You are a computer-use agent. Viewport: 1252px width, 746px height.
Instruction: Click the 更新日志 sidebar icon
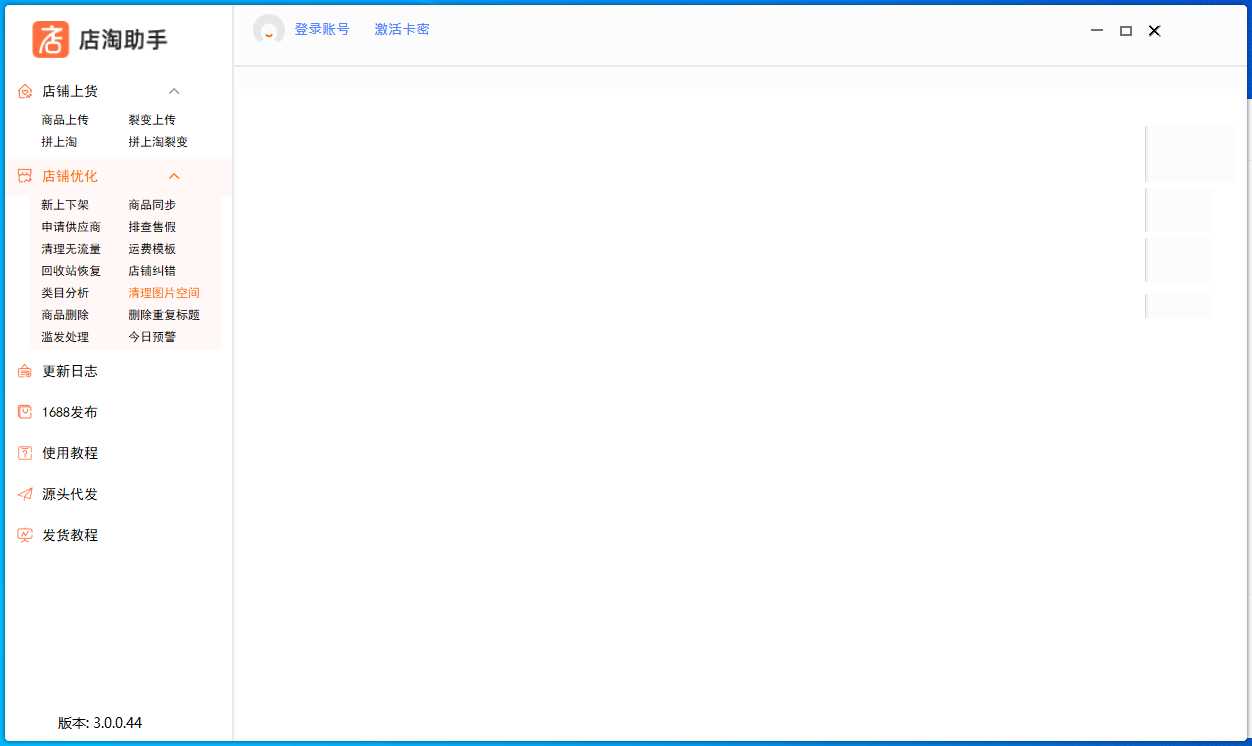pos(24,371)
